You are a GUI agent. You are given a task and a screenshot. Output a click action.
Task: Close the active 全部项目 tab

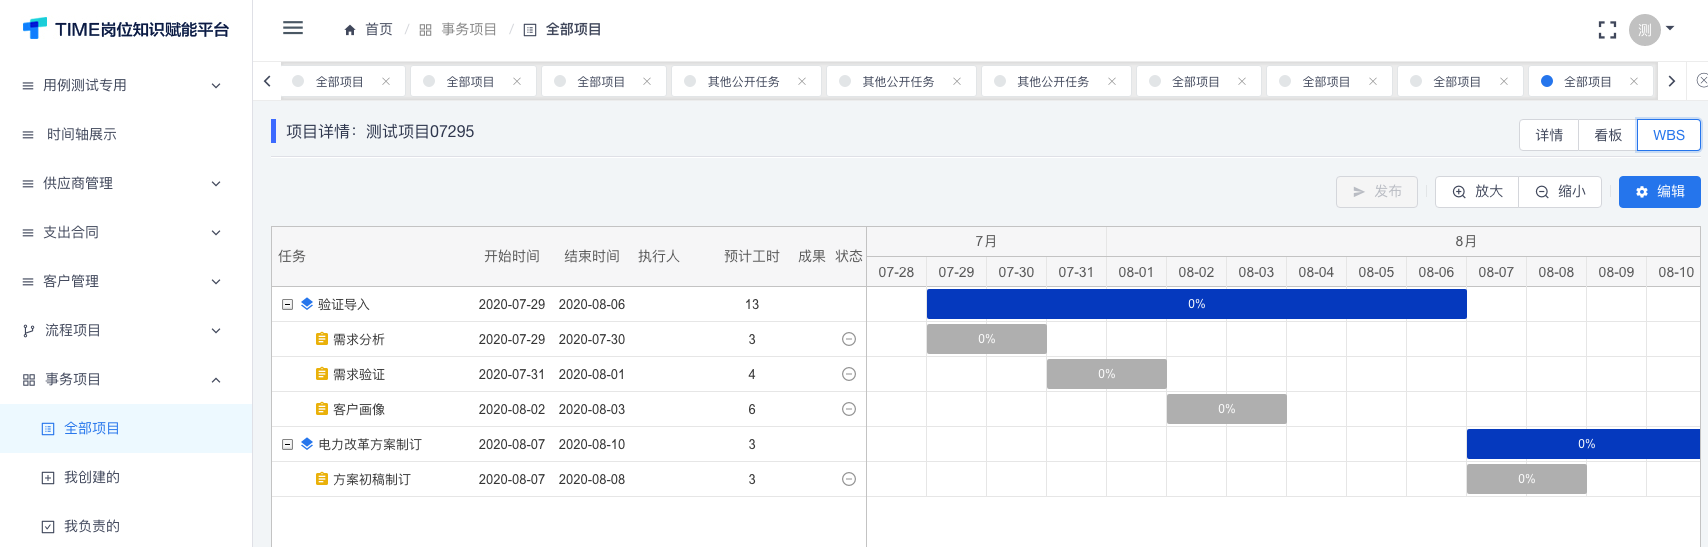pos(1634,81)
